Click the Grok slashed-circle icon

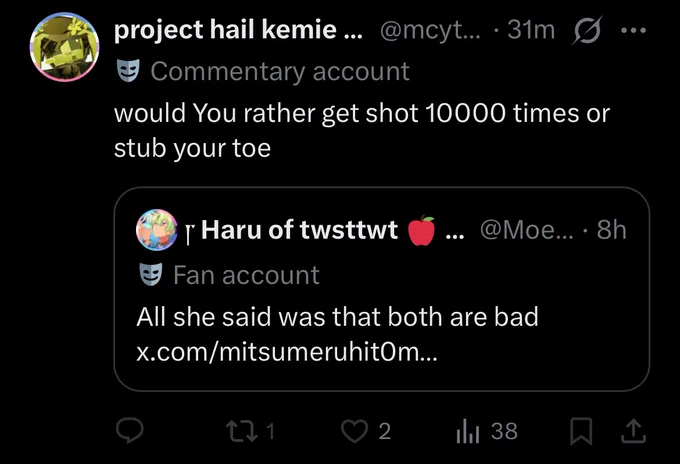point(587,30)
